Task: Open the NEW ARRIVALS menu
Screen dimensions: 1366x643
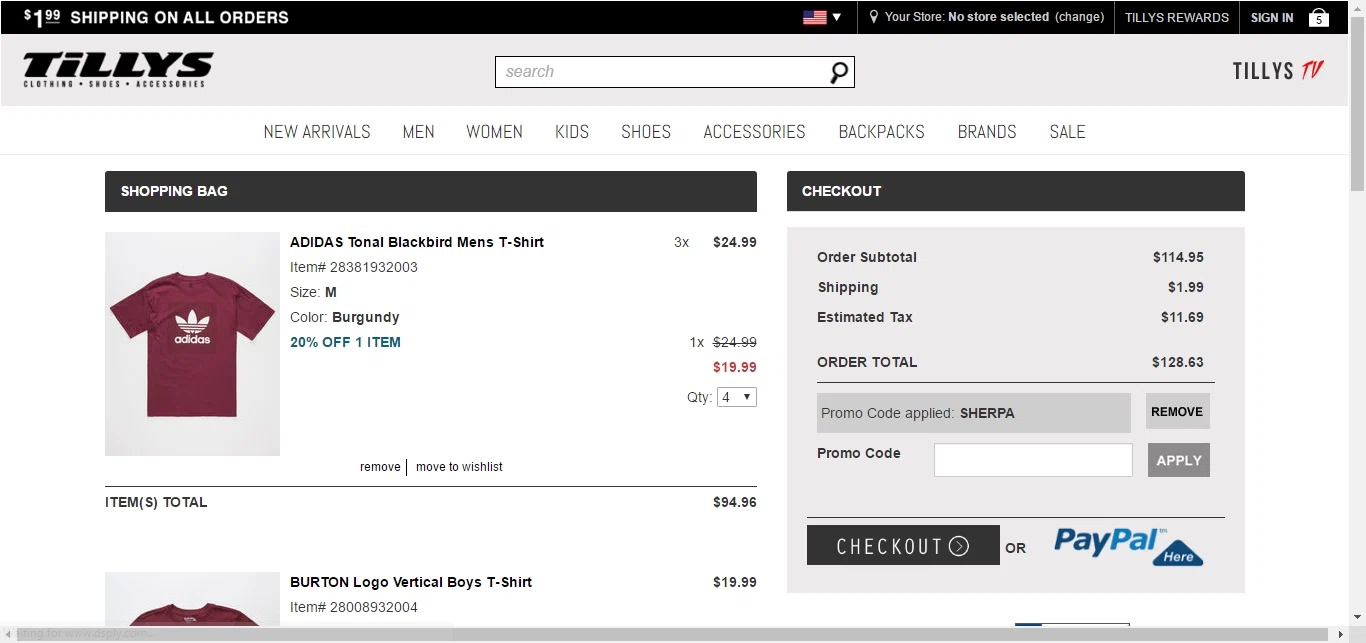Action: [317, 132]
